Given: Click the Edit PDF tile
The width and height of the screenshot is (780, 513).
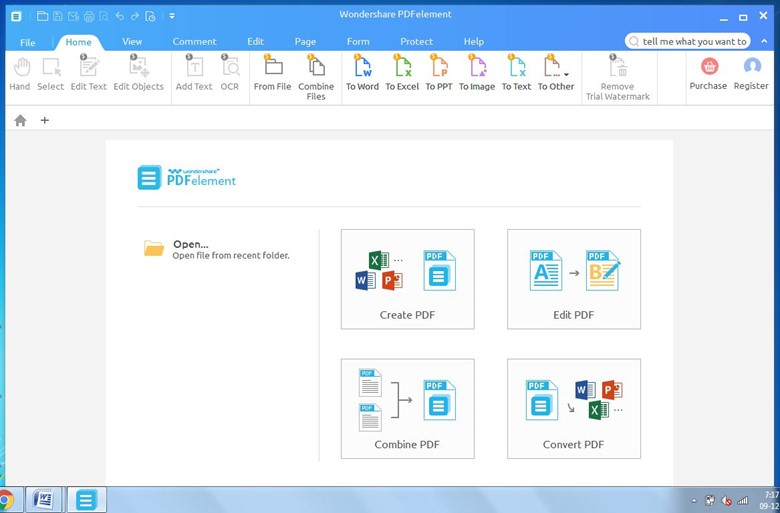Looking at the screenshot, I should click(x=573, y=279).
